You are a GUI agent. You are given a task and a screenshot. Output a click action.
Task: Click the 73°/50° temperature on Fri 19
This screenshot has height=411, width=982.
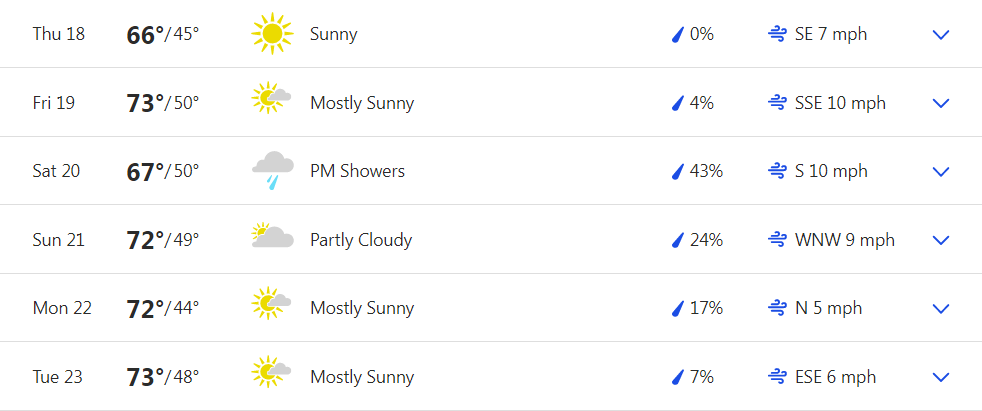point(163,103)
